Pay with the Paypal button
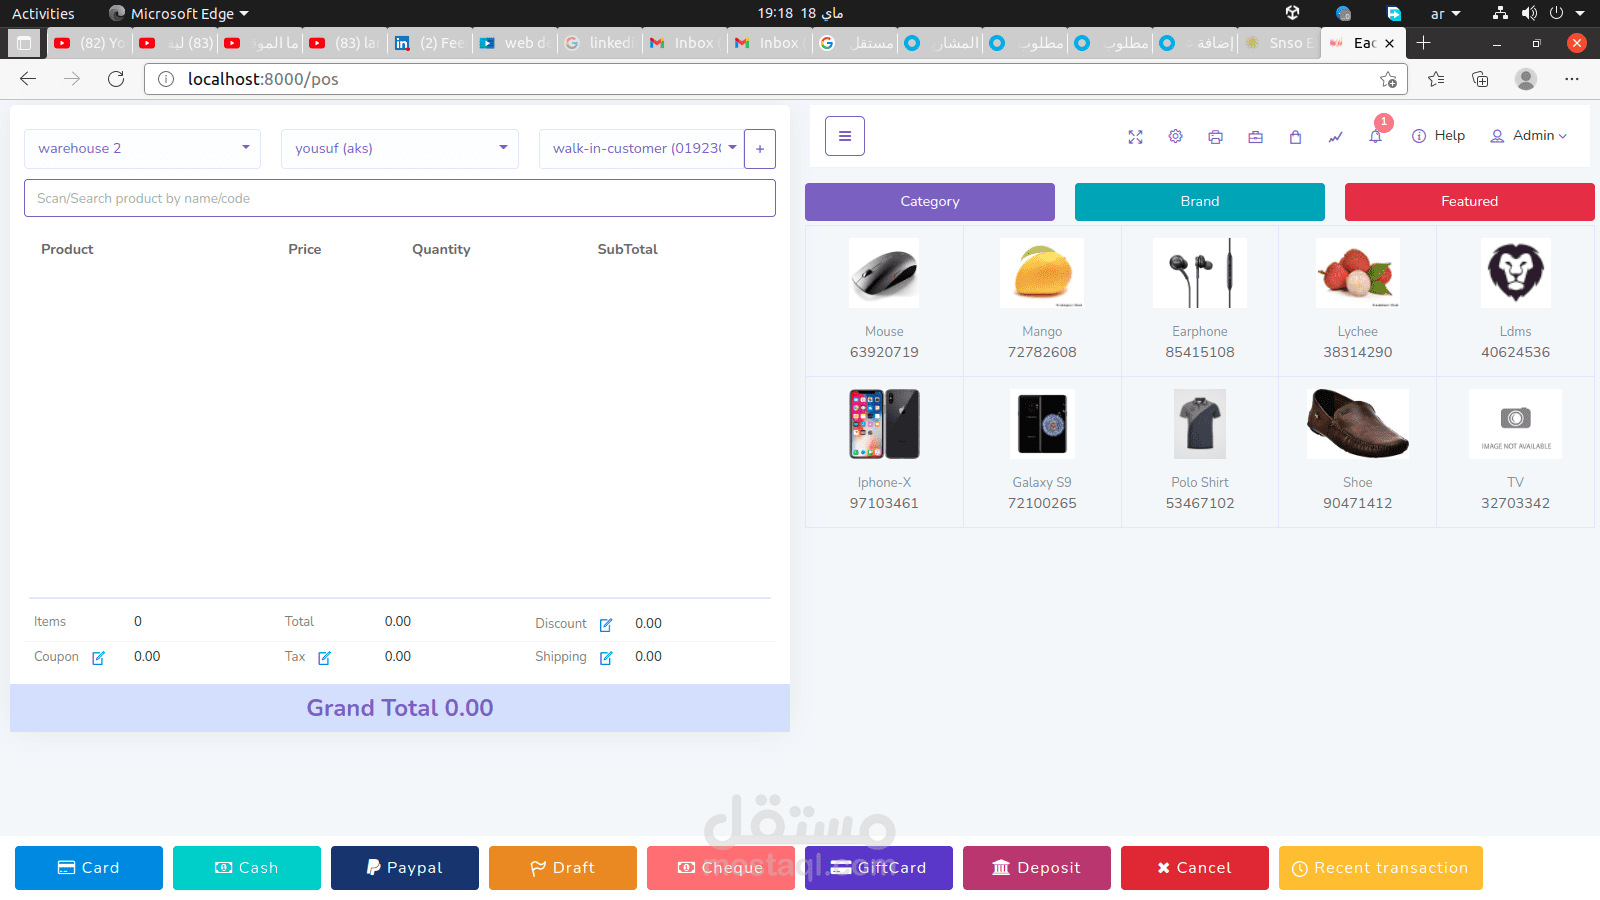The image size is (1600, 900). tap(405, 868)
